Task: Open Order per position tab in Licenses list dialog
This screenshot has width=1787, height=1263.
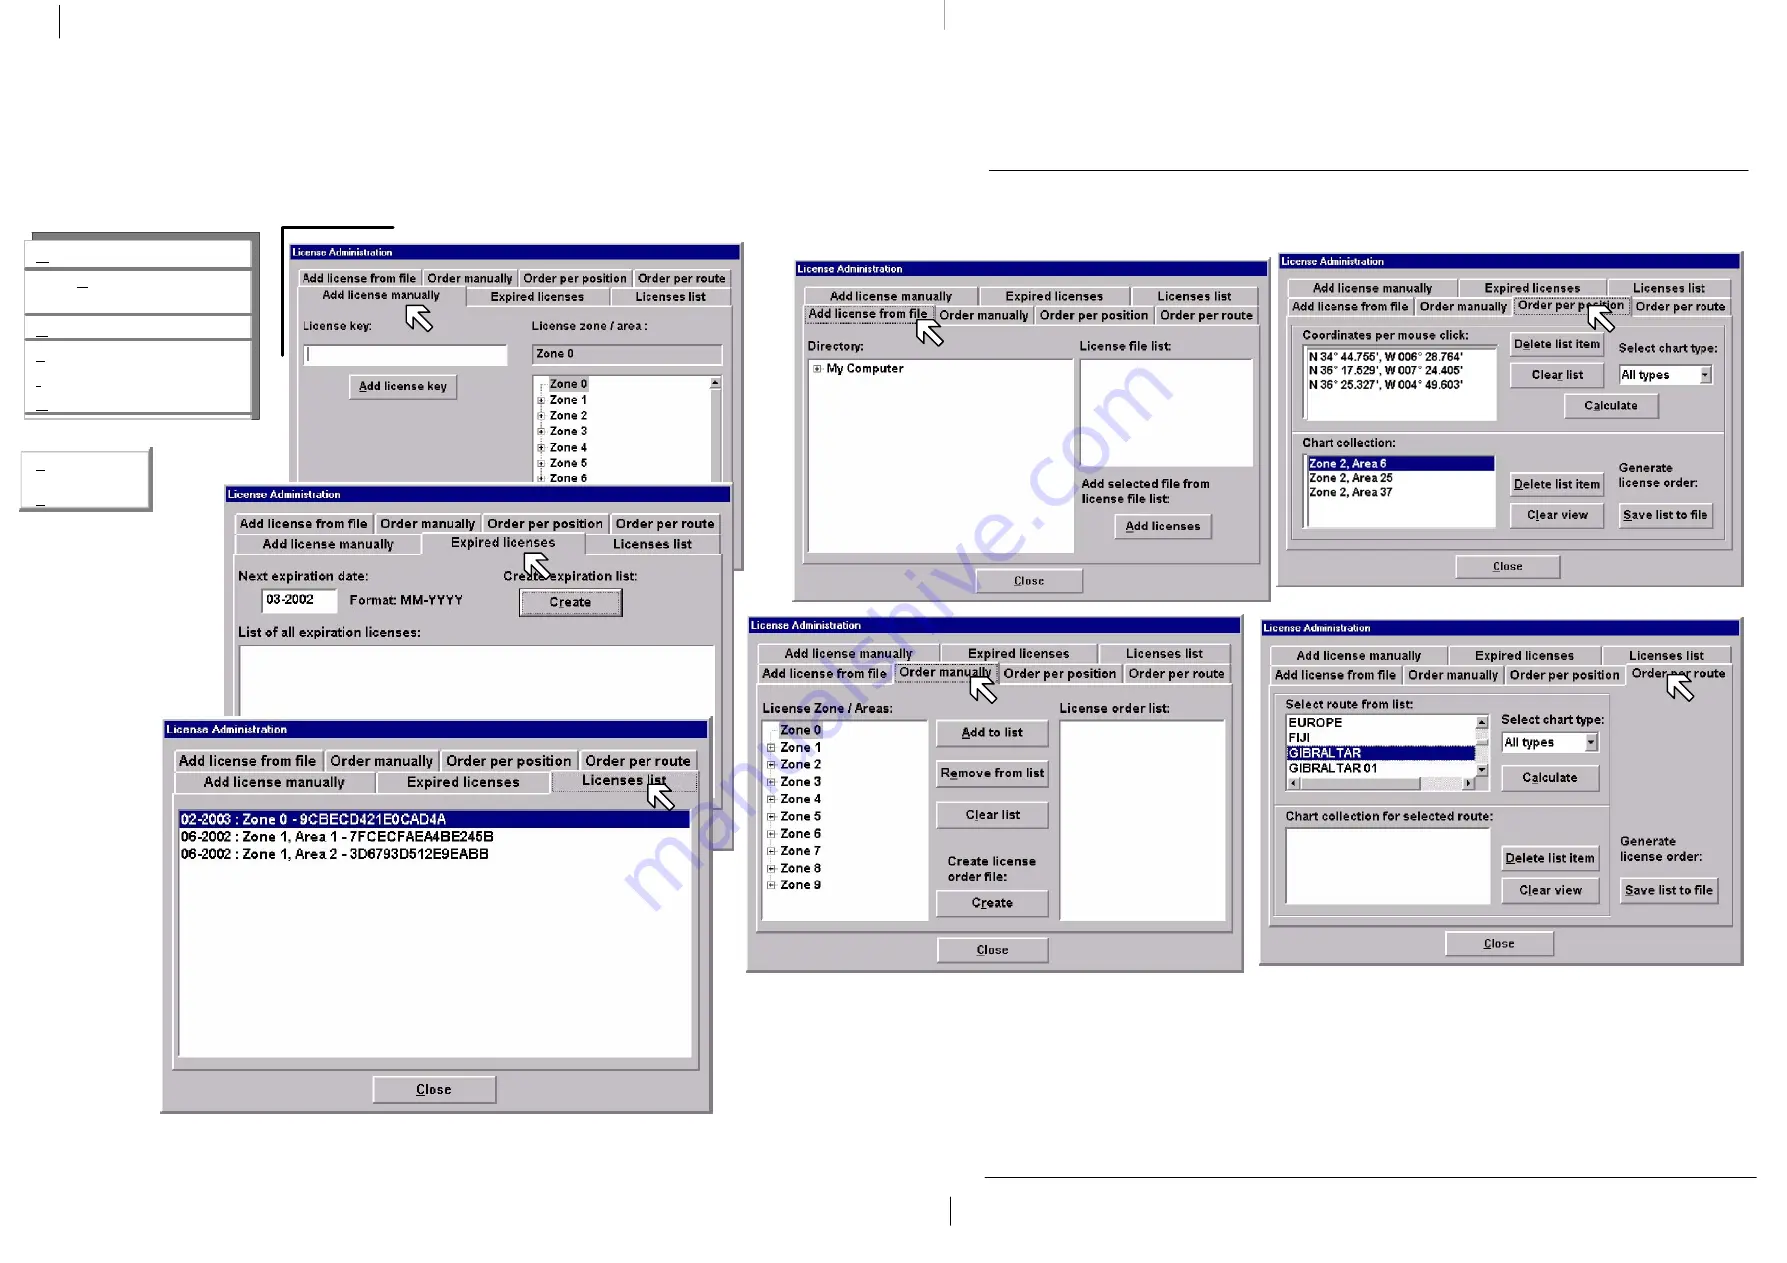Action: (508, 761)
